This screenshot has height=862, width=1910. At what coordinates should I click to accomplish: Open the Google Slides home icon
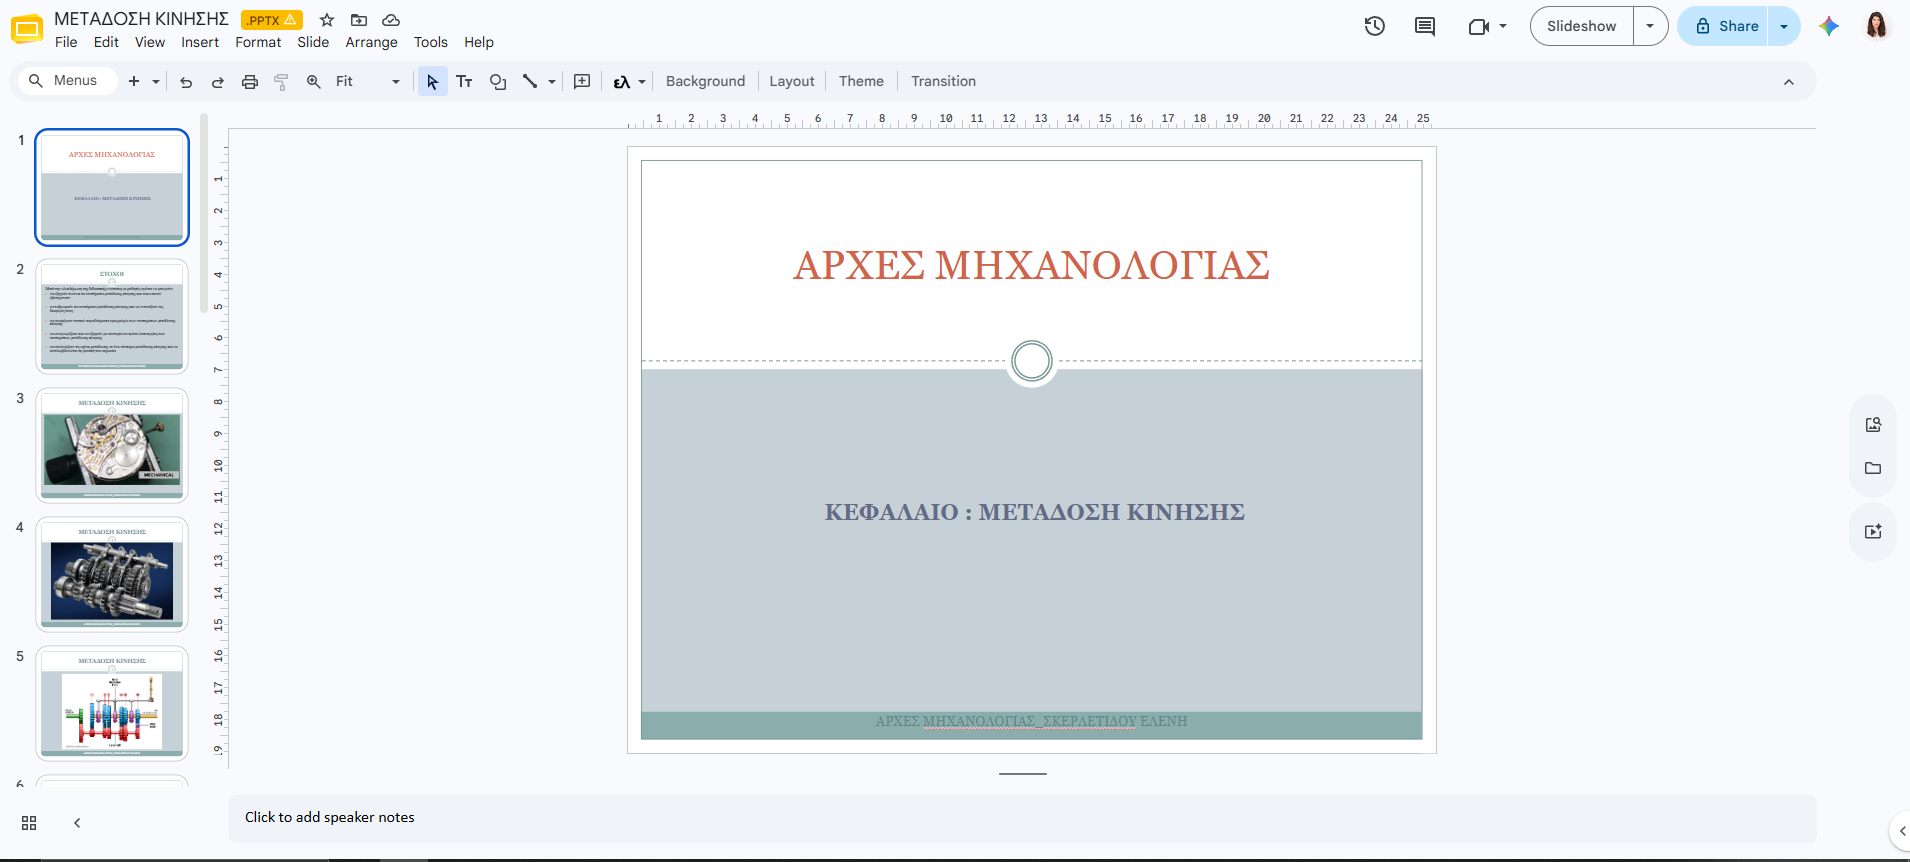(x=27, y=29)
